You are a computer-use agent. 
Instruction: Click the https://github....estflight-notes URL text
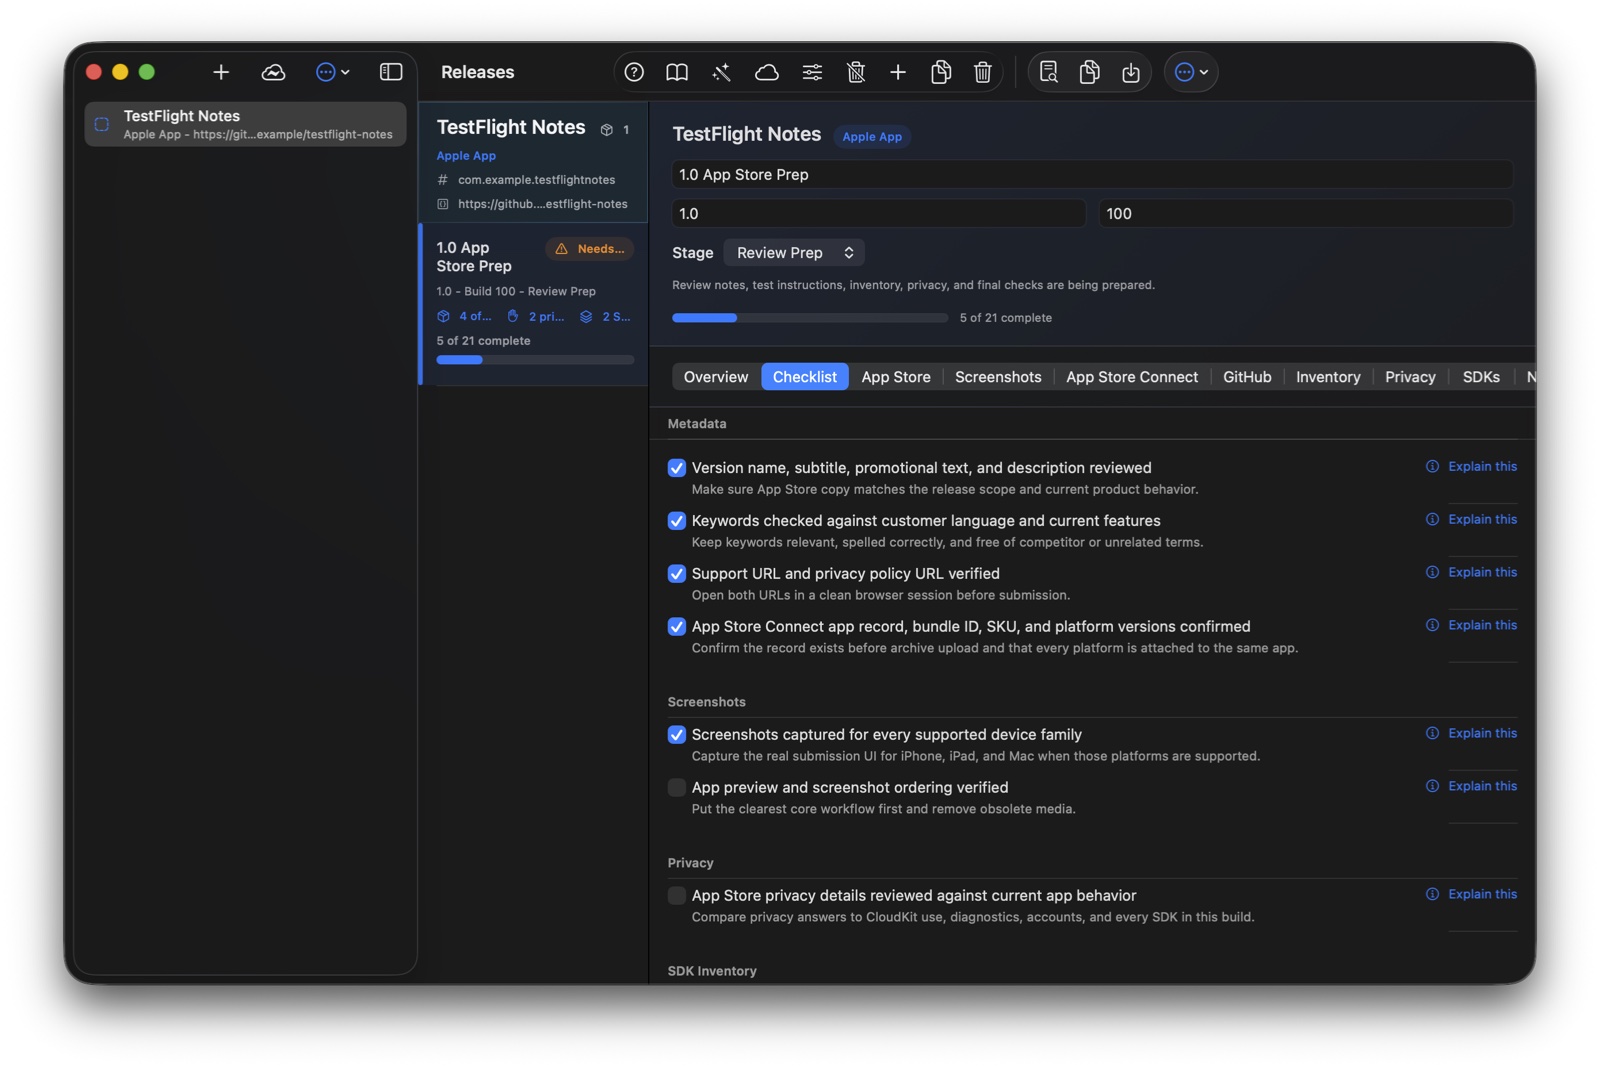(543, 204)
